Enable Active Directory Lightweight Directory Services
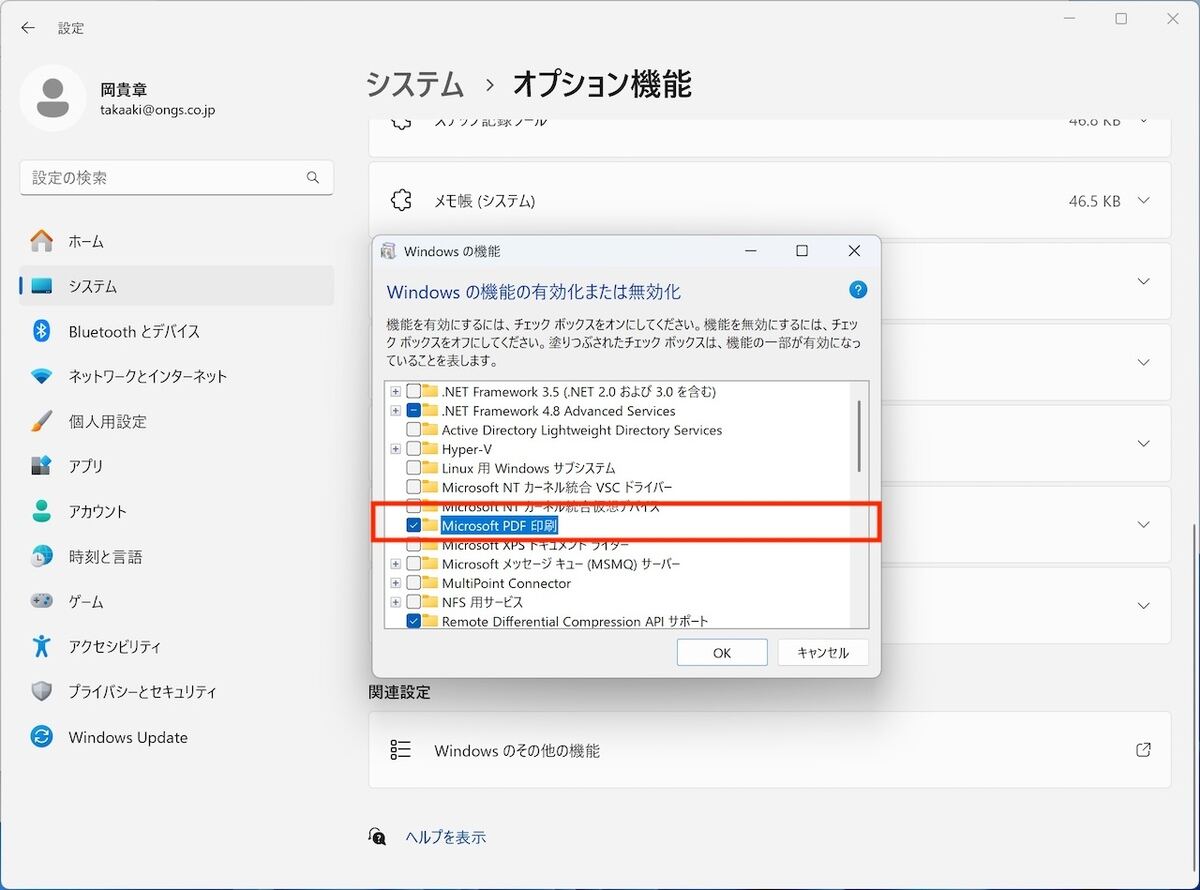 413,430
